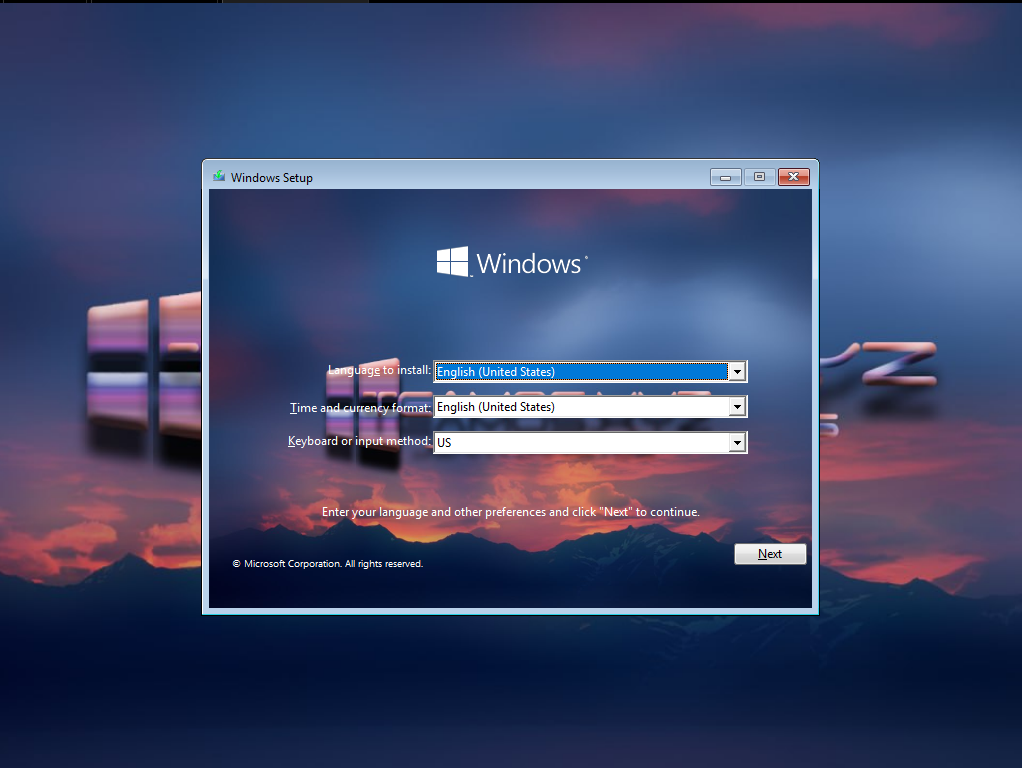Click the 'Keyboard or input method:' label
The height and width of the screenshot is (768, 1022).
pyautogui.click(x=359, y=441)
